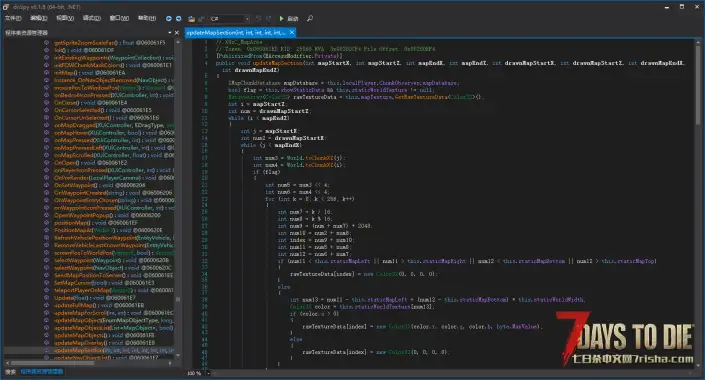Select the selectWaypoint(NavObject) method
This screenshot has width=705, height=380.
(x=112, y=268)
